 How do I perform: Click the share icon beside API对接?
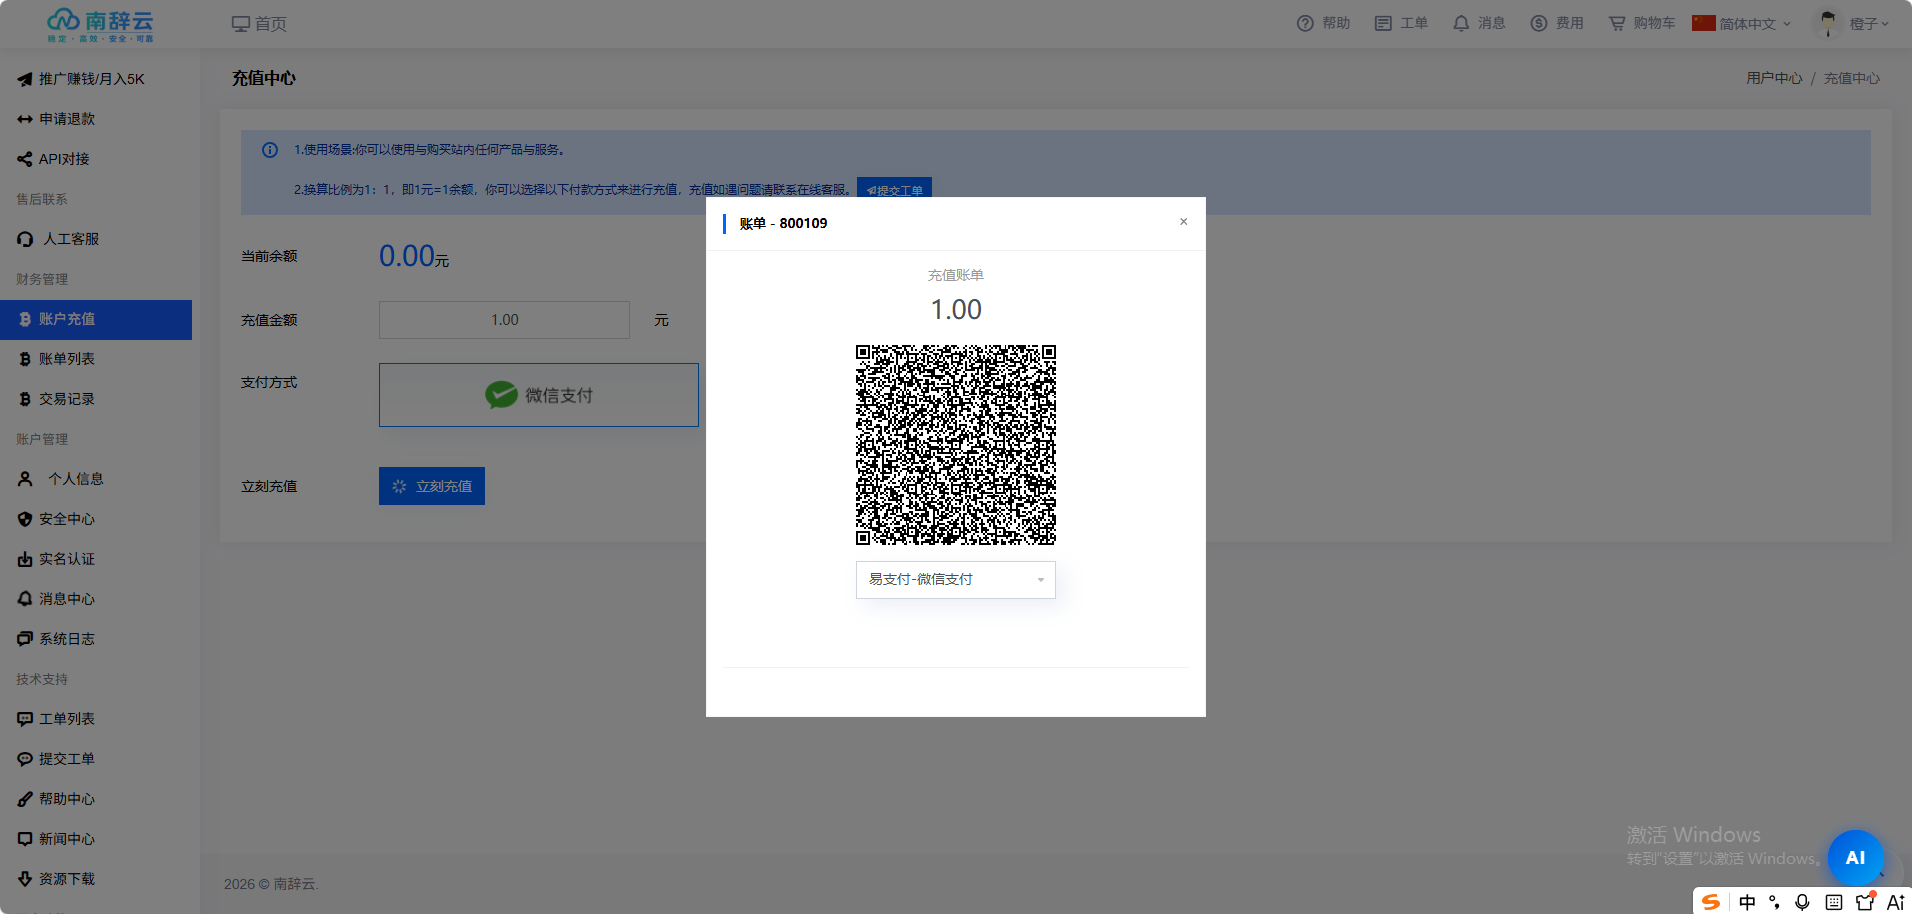[x=25, y=159]
